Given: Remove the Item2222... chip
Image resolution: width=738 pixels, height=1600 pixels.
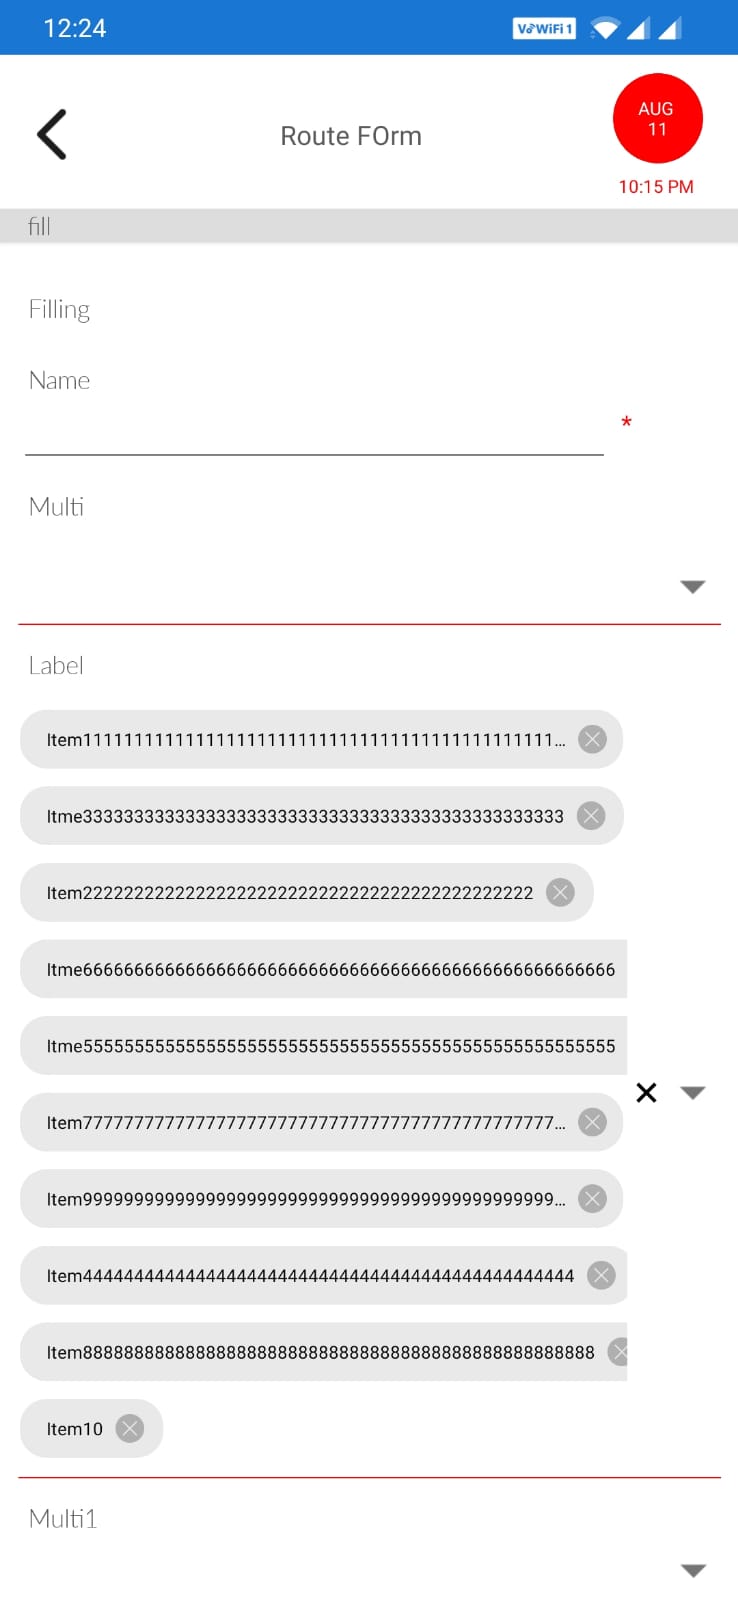Looking at the screenshot, I should click(x=560, y=892).
